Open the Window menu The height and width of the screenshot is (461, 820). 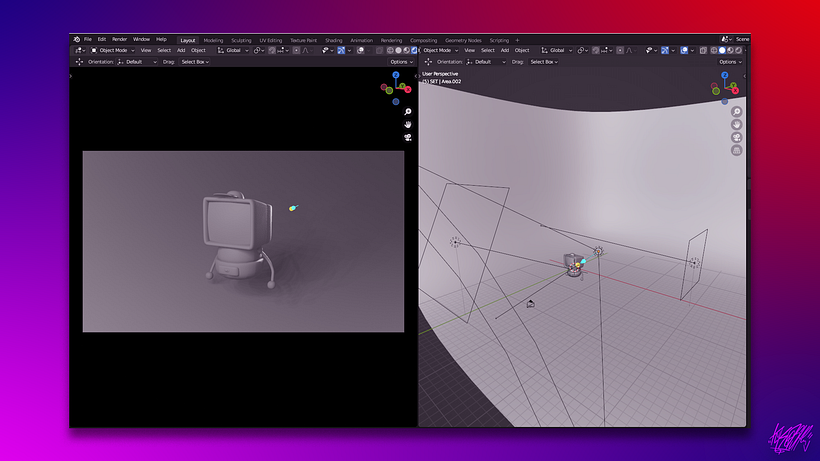(x=141, y=39)
